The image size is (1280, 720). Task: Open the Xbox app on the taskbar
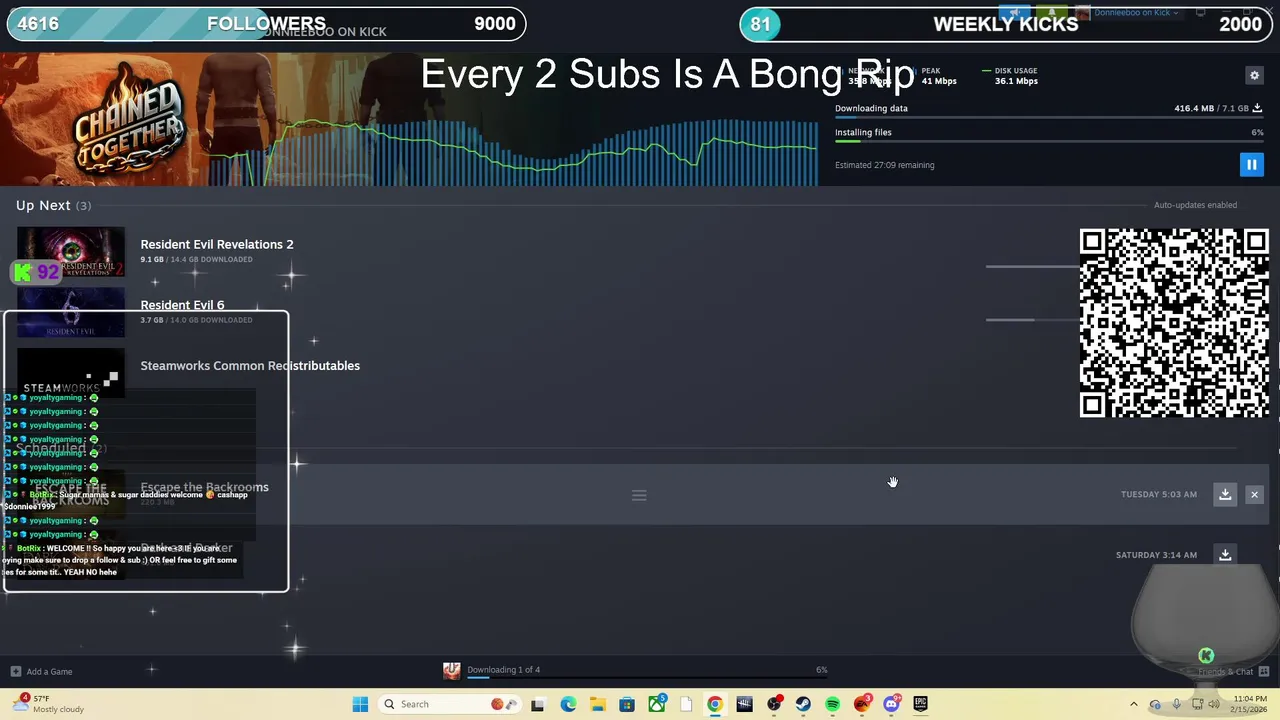coord(656,704)
